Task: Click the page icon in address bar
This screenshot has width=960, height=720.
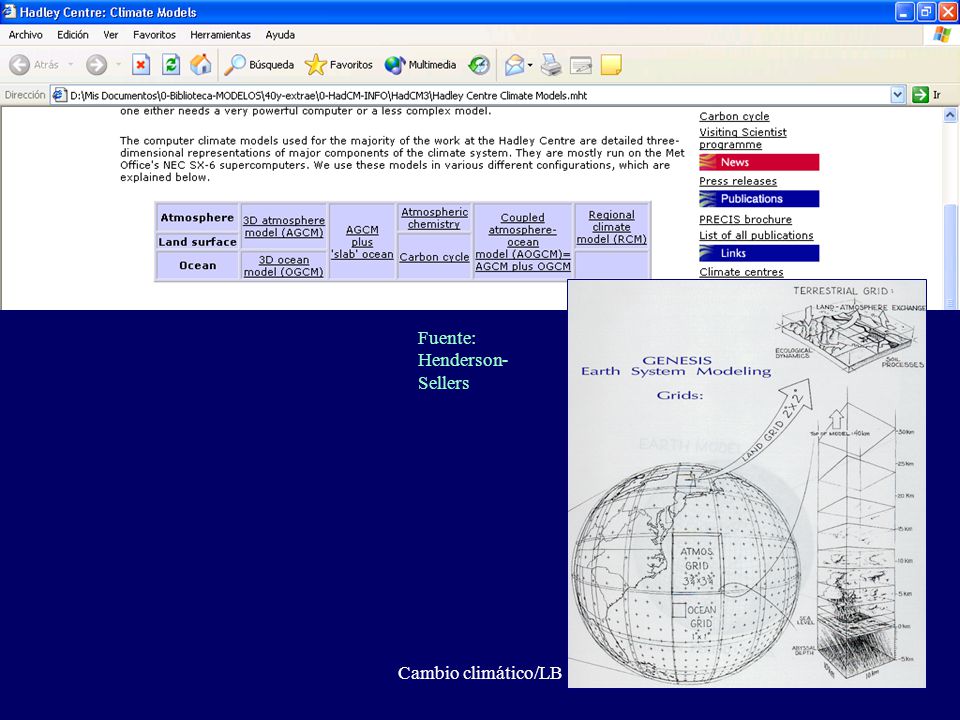Action: coord(59,95)
